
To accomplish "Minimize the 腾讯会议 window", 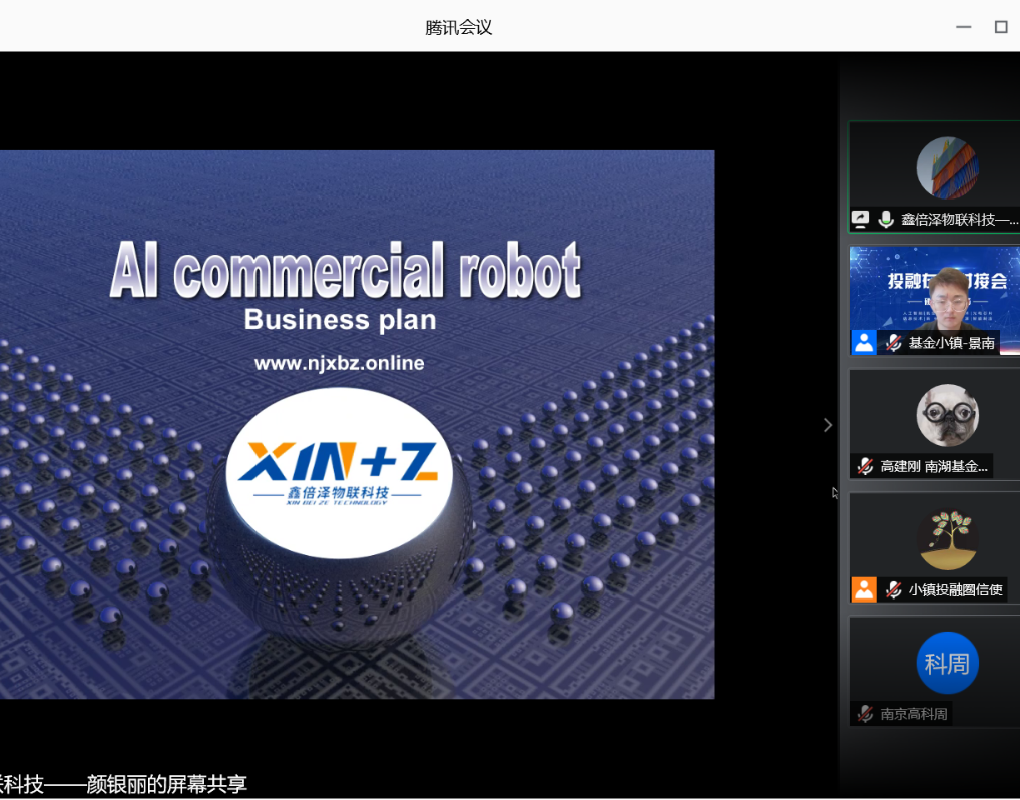I will pos(963,27).
